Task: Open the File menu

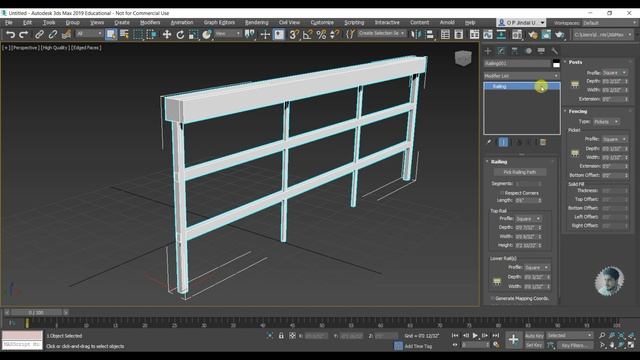Action: pos(9,22)
